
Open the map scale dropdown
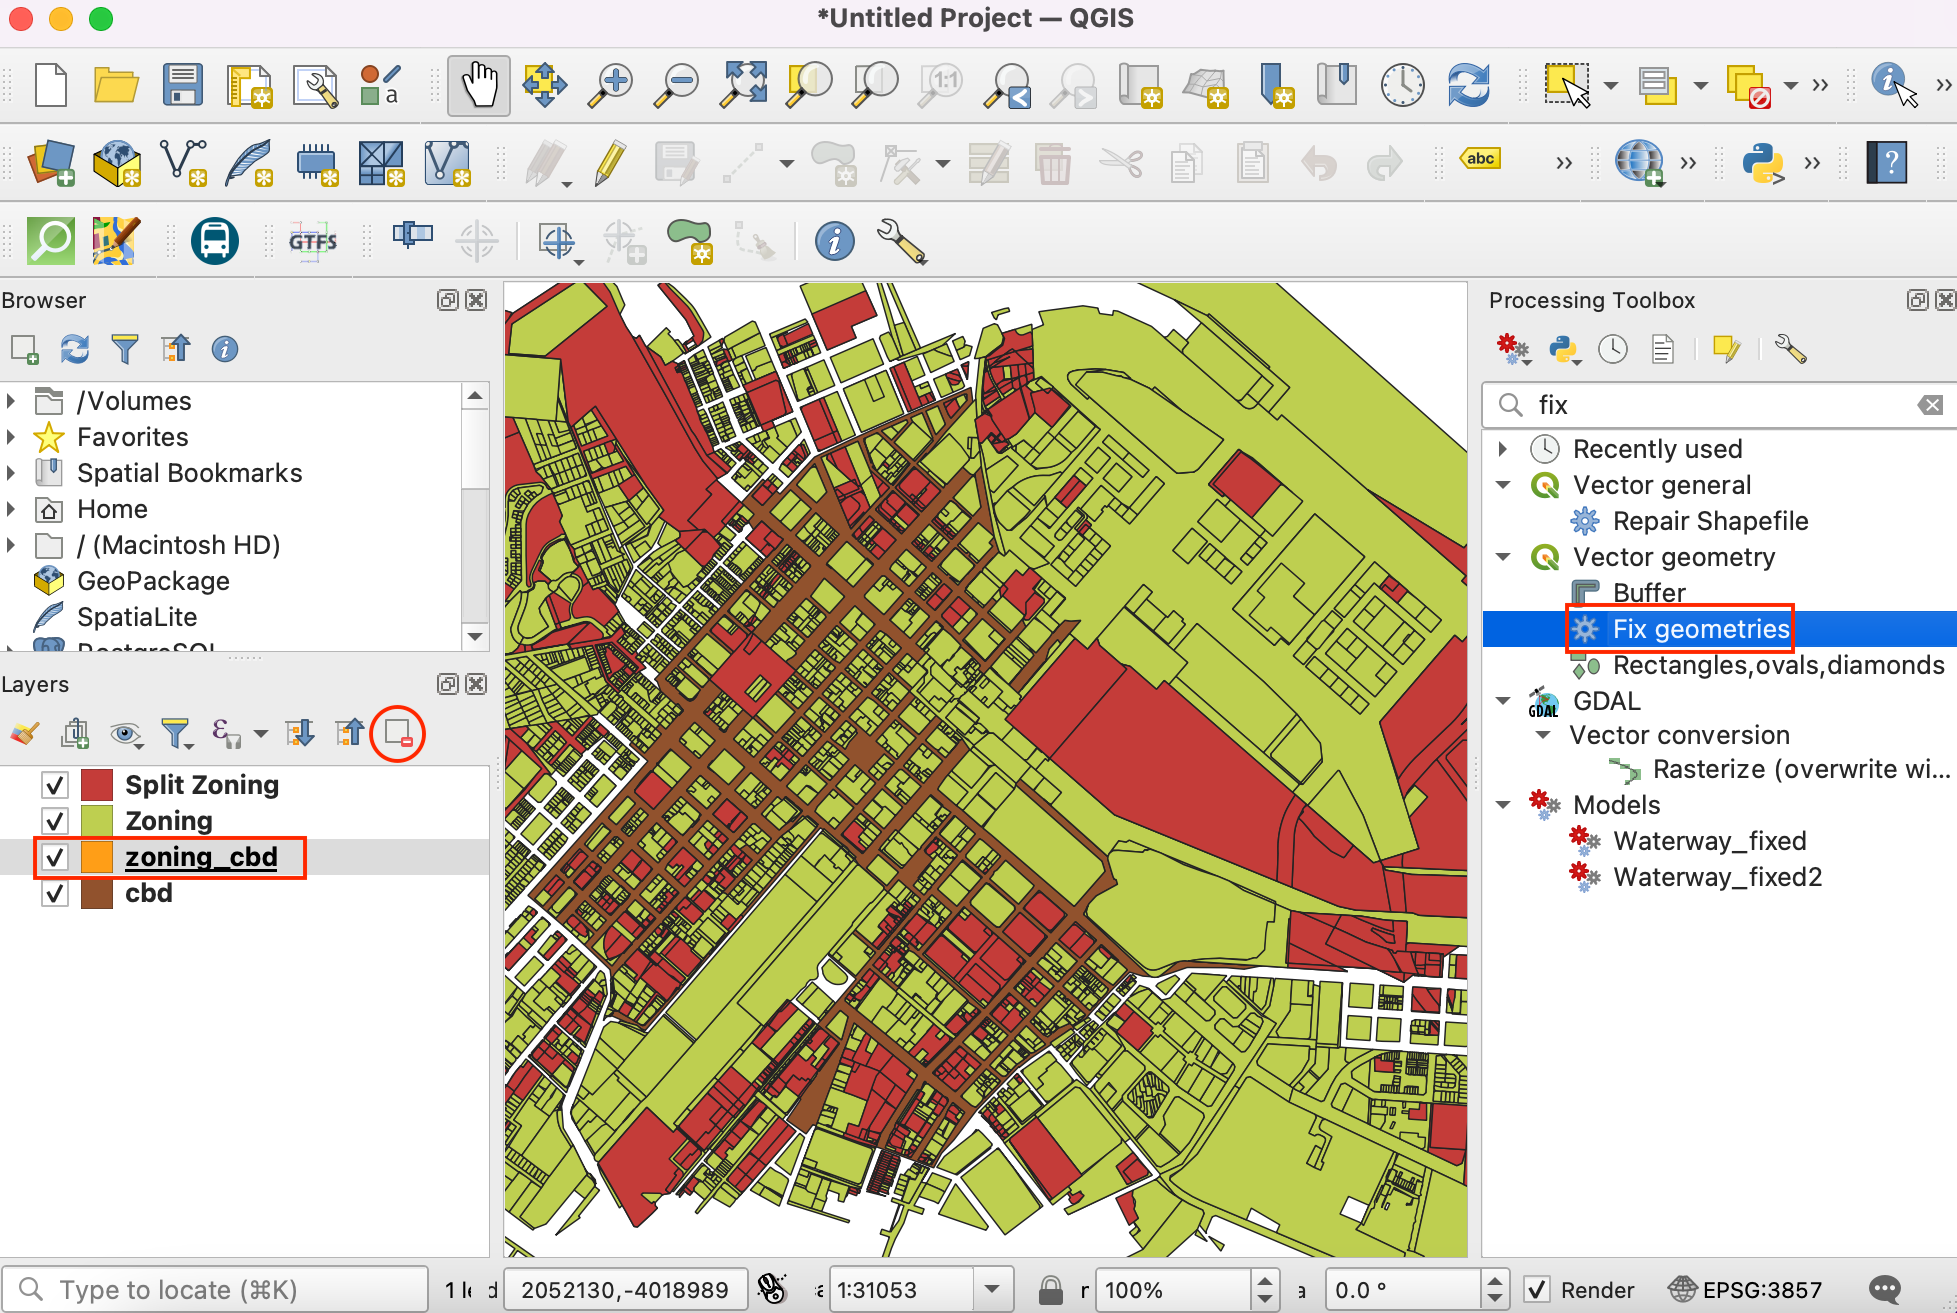point(992,1290)
